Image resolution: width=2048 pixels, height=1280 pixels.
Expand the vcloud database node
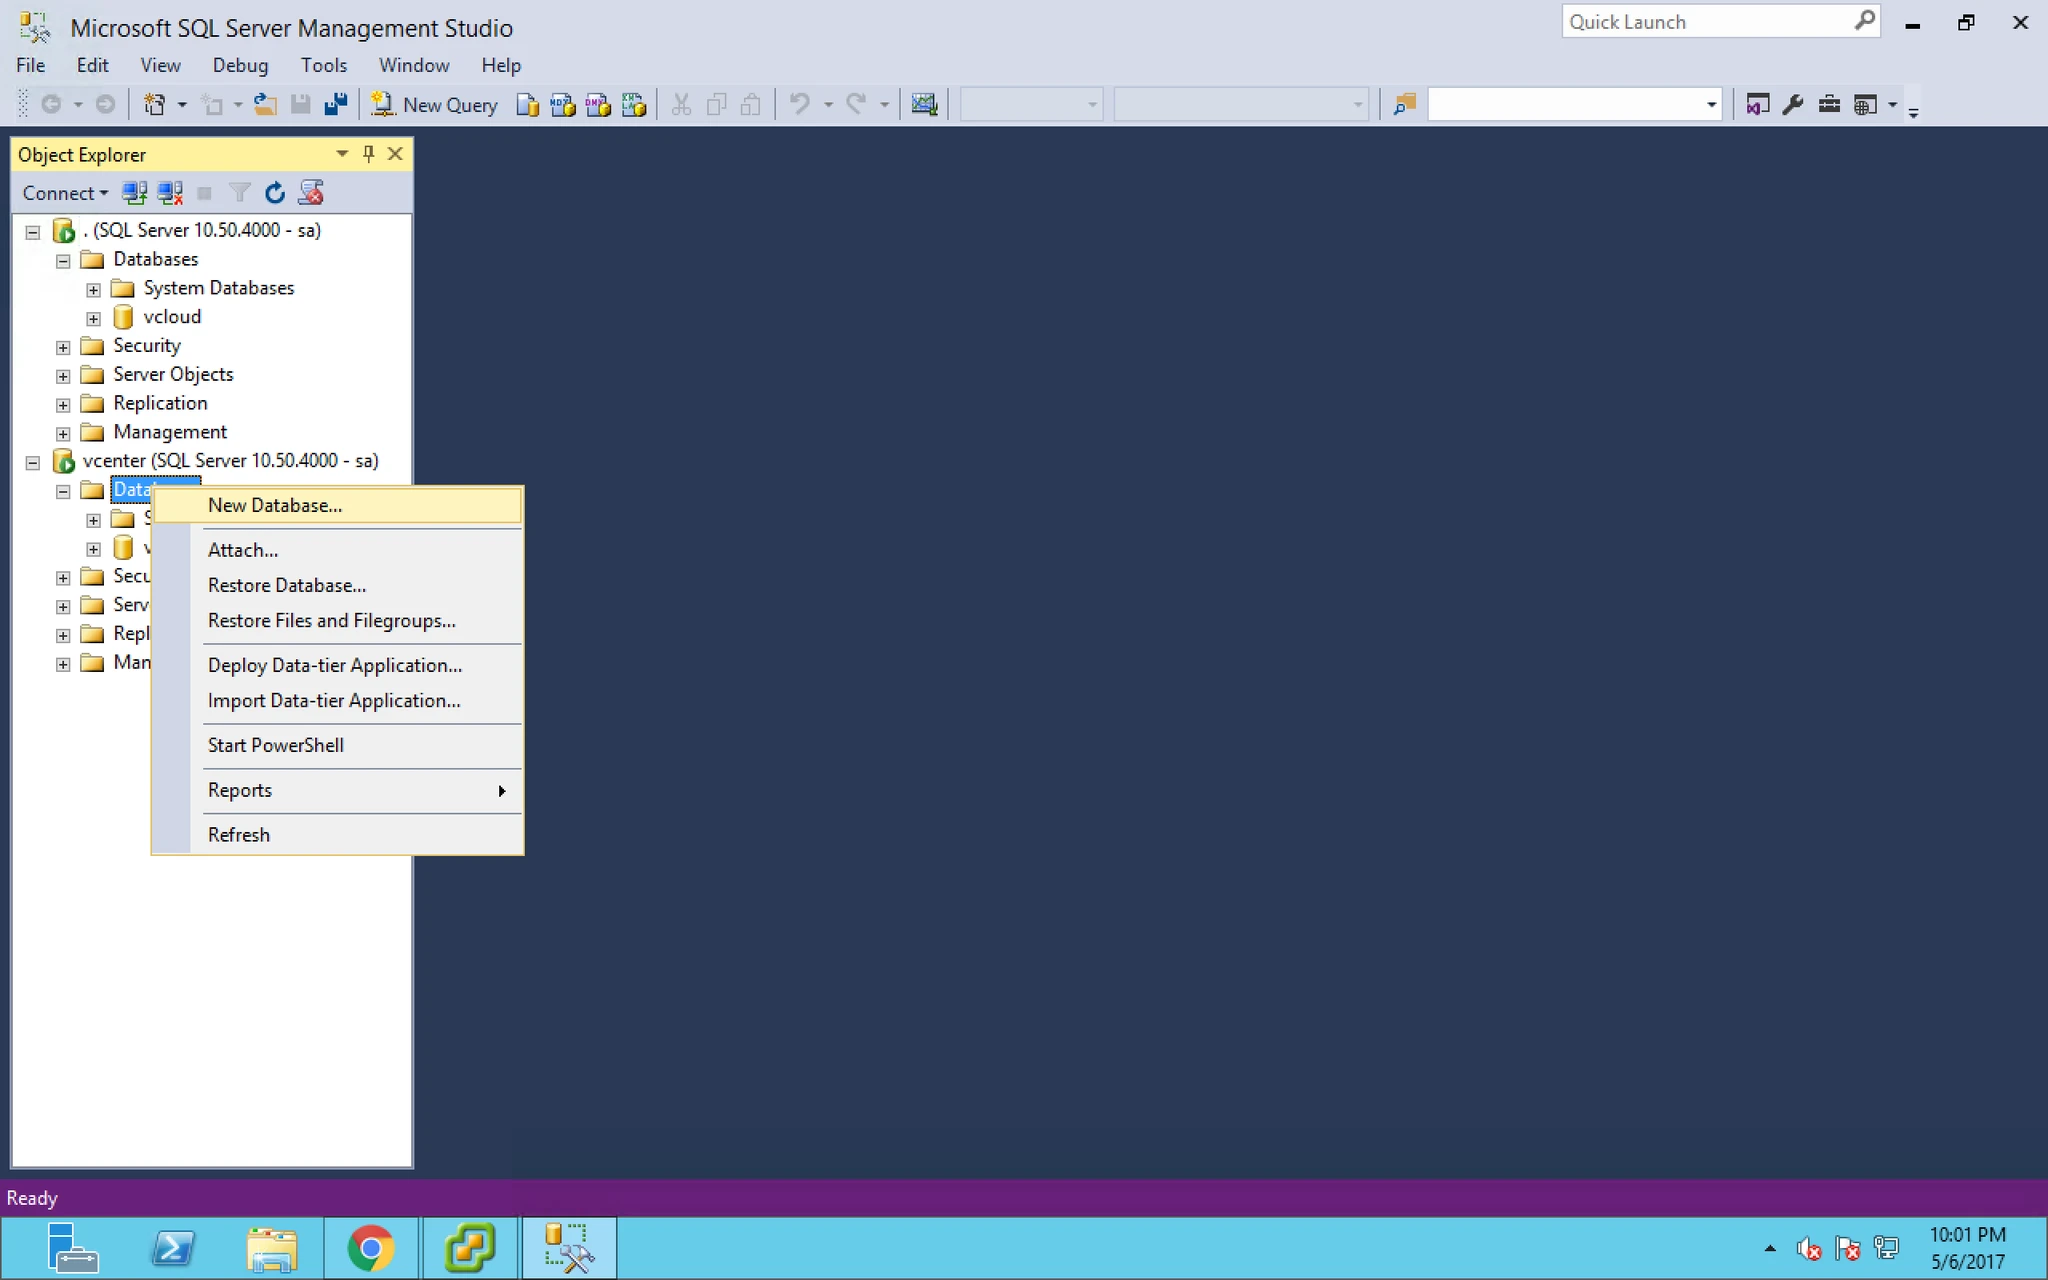93,318
